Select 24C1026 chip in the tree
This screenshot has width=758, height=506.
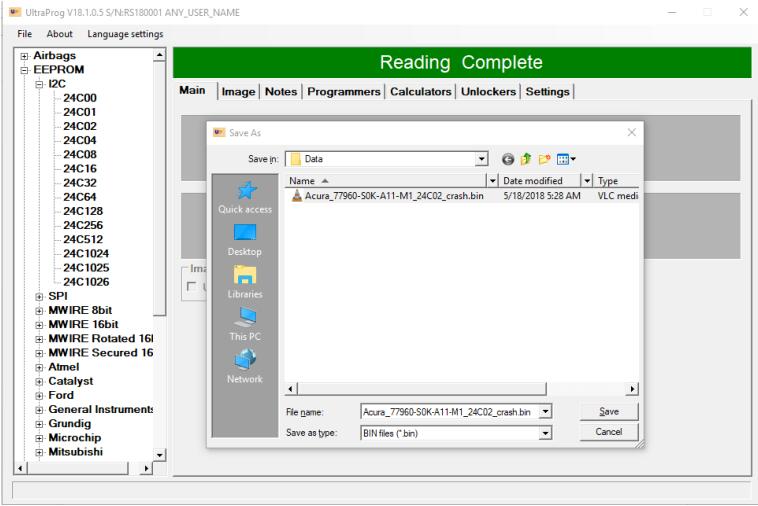(x=86, y=282)
